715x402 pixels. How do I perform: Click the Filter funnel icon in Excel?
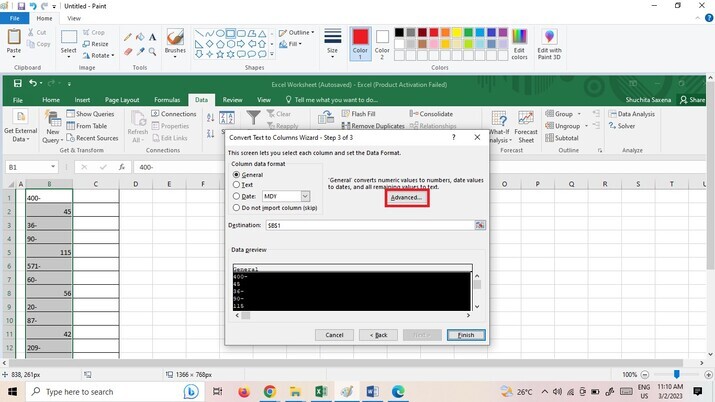coord(253,118)
